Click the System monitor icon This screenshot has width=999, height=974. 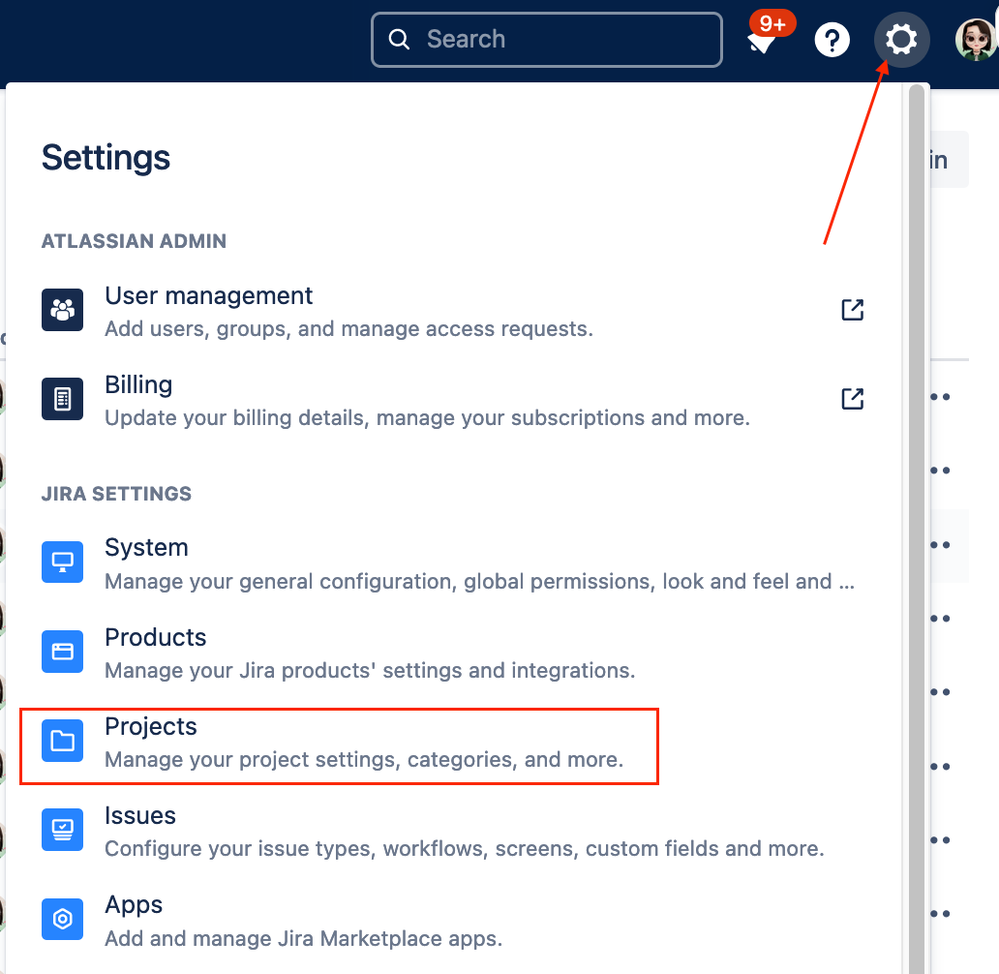coord(62,562)
